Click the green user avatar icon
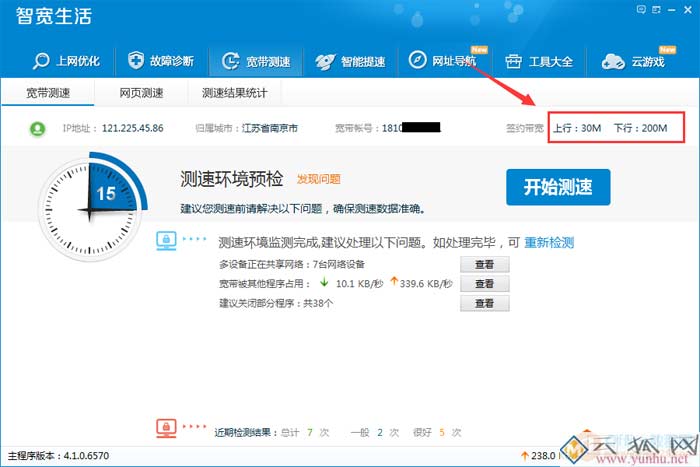Screen dimensions: 700x467 [38, 129]
